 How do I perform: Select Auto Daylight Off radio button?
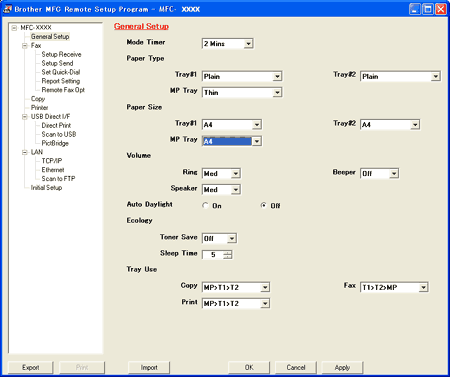[264, 206]
